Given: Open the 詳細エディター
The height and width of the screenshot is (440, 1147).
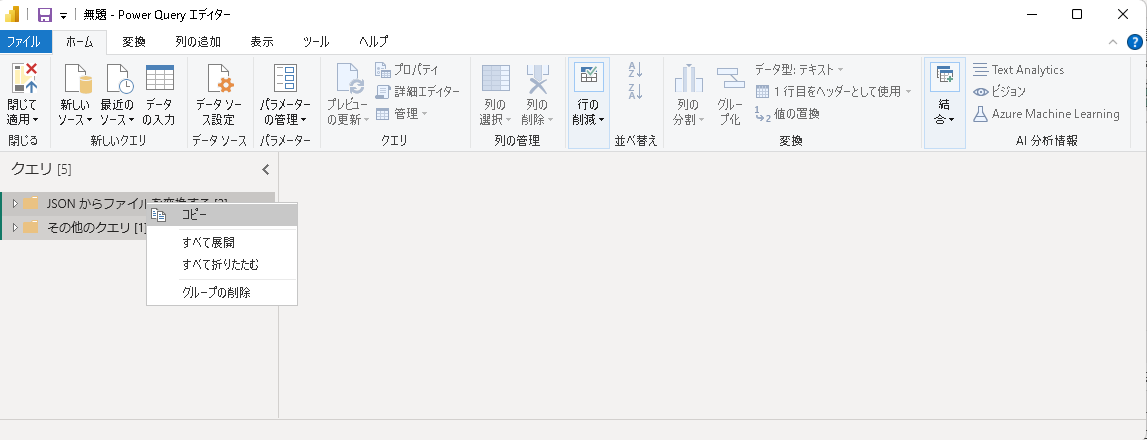Looking at the screenshot, I should click(x=418, y=92).
